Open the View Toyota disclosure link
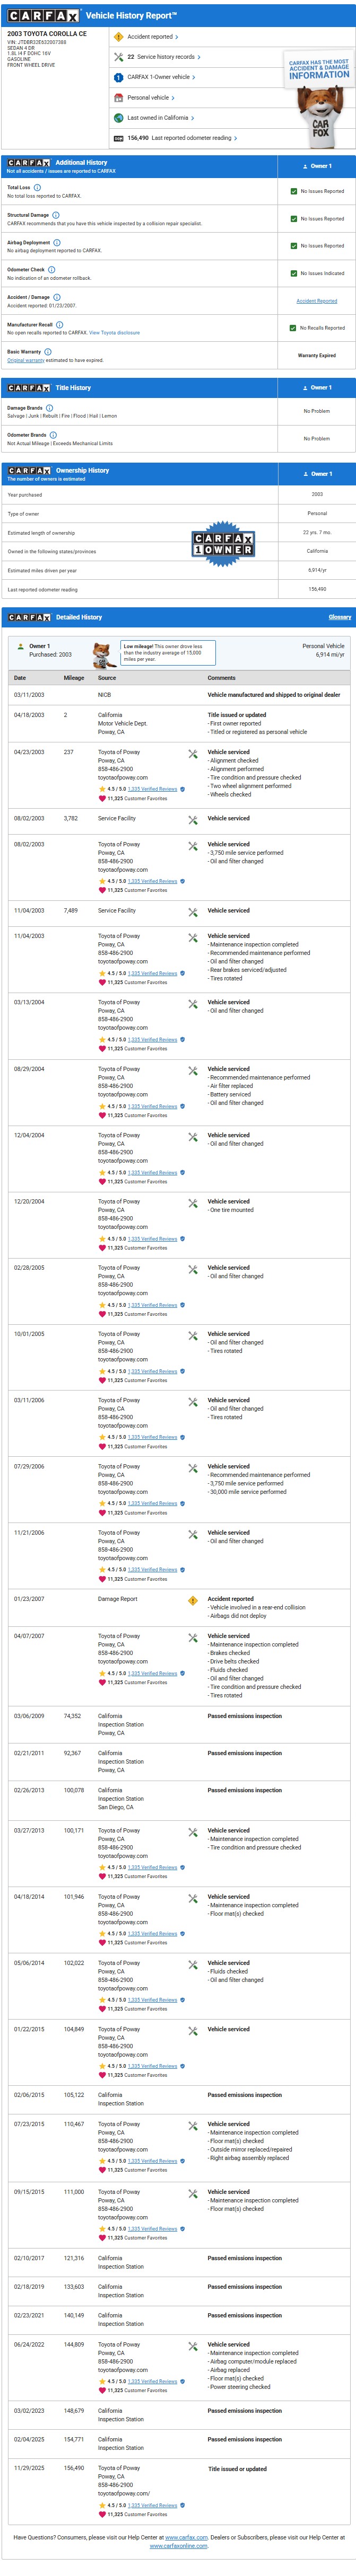This screenshot has height=2576, width=356. point(114,333)
